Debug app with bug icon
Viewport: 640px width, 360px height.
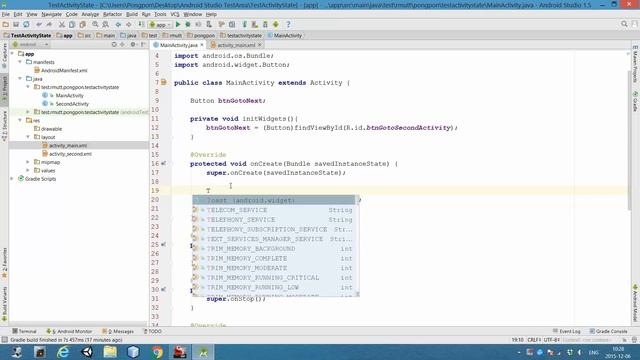[188, 24]
